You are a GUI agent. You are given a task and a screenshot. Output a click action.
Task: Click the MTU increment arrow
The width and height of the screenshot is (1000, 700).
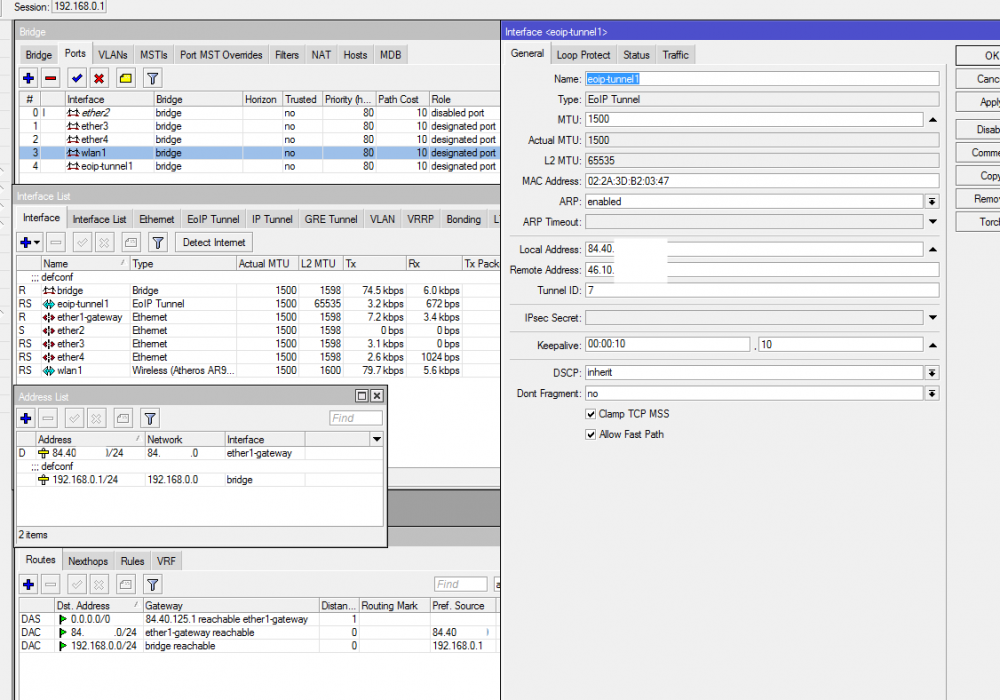pyautogui.click(x=931, y=115)
